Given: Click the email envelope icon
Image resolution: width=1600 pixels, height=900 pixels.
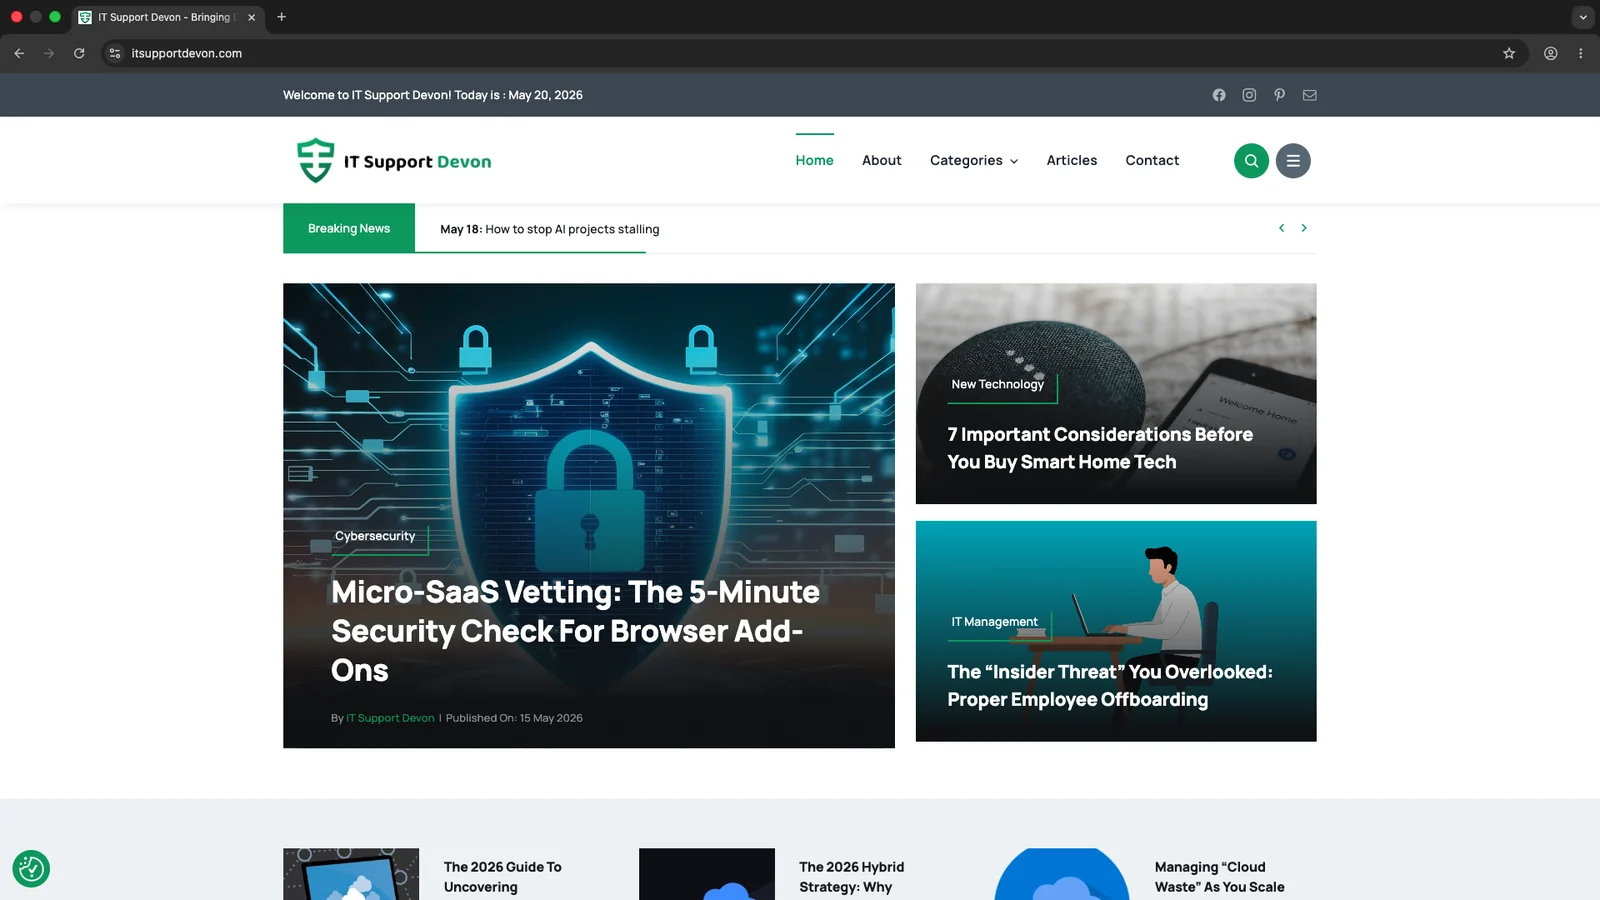Looking at the screenshot, I should point(1310,95).
